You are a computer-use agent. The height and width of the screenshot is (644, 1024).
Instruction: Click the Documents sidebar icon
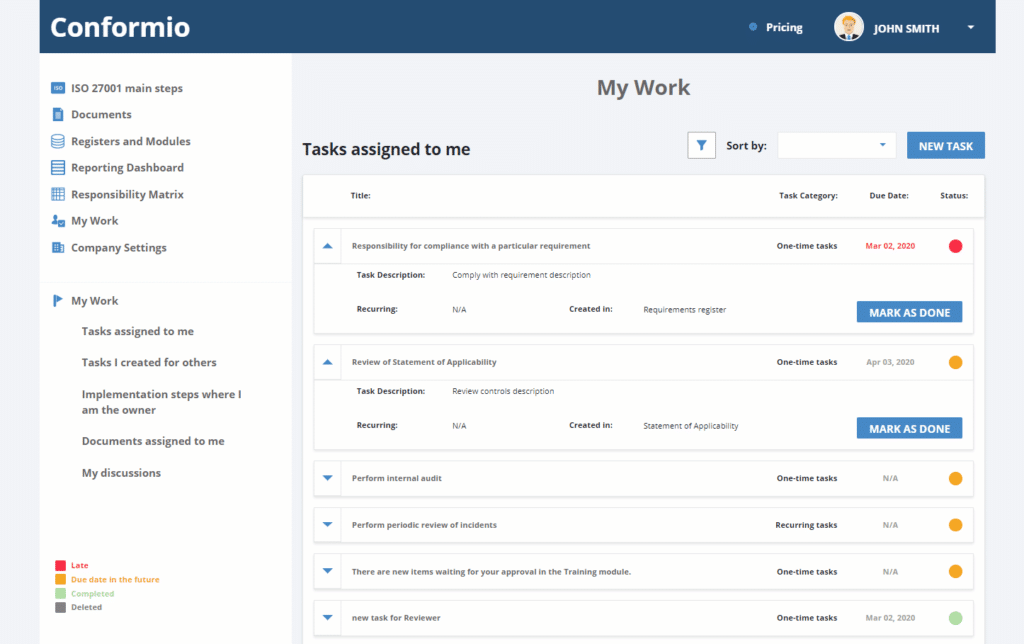[x=58, y=115]
